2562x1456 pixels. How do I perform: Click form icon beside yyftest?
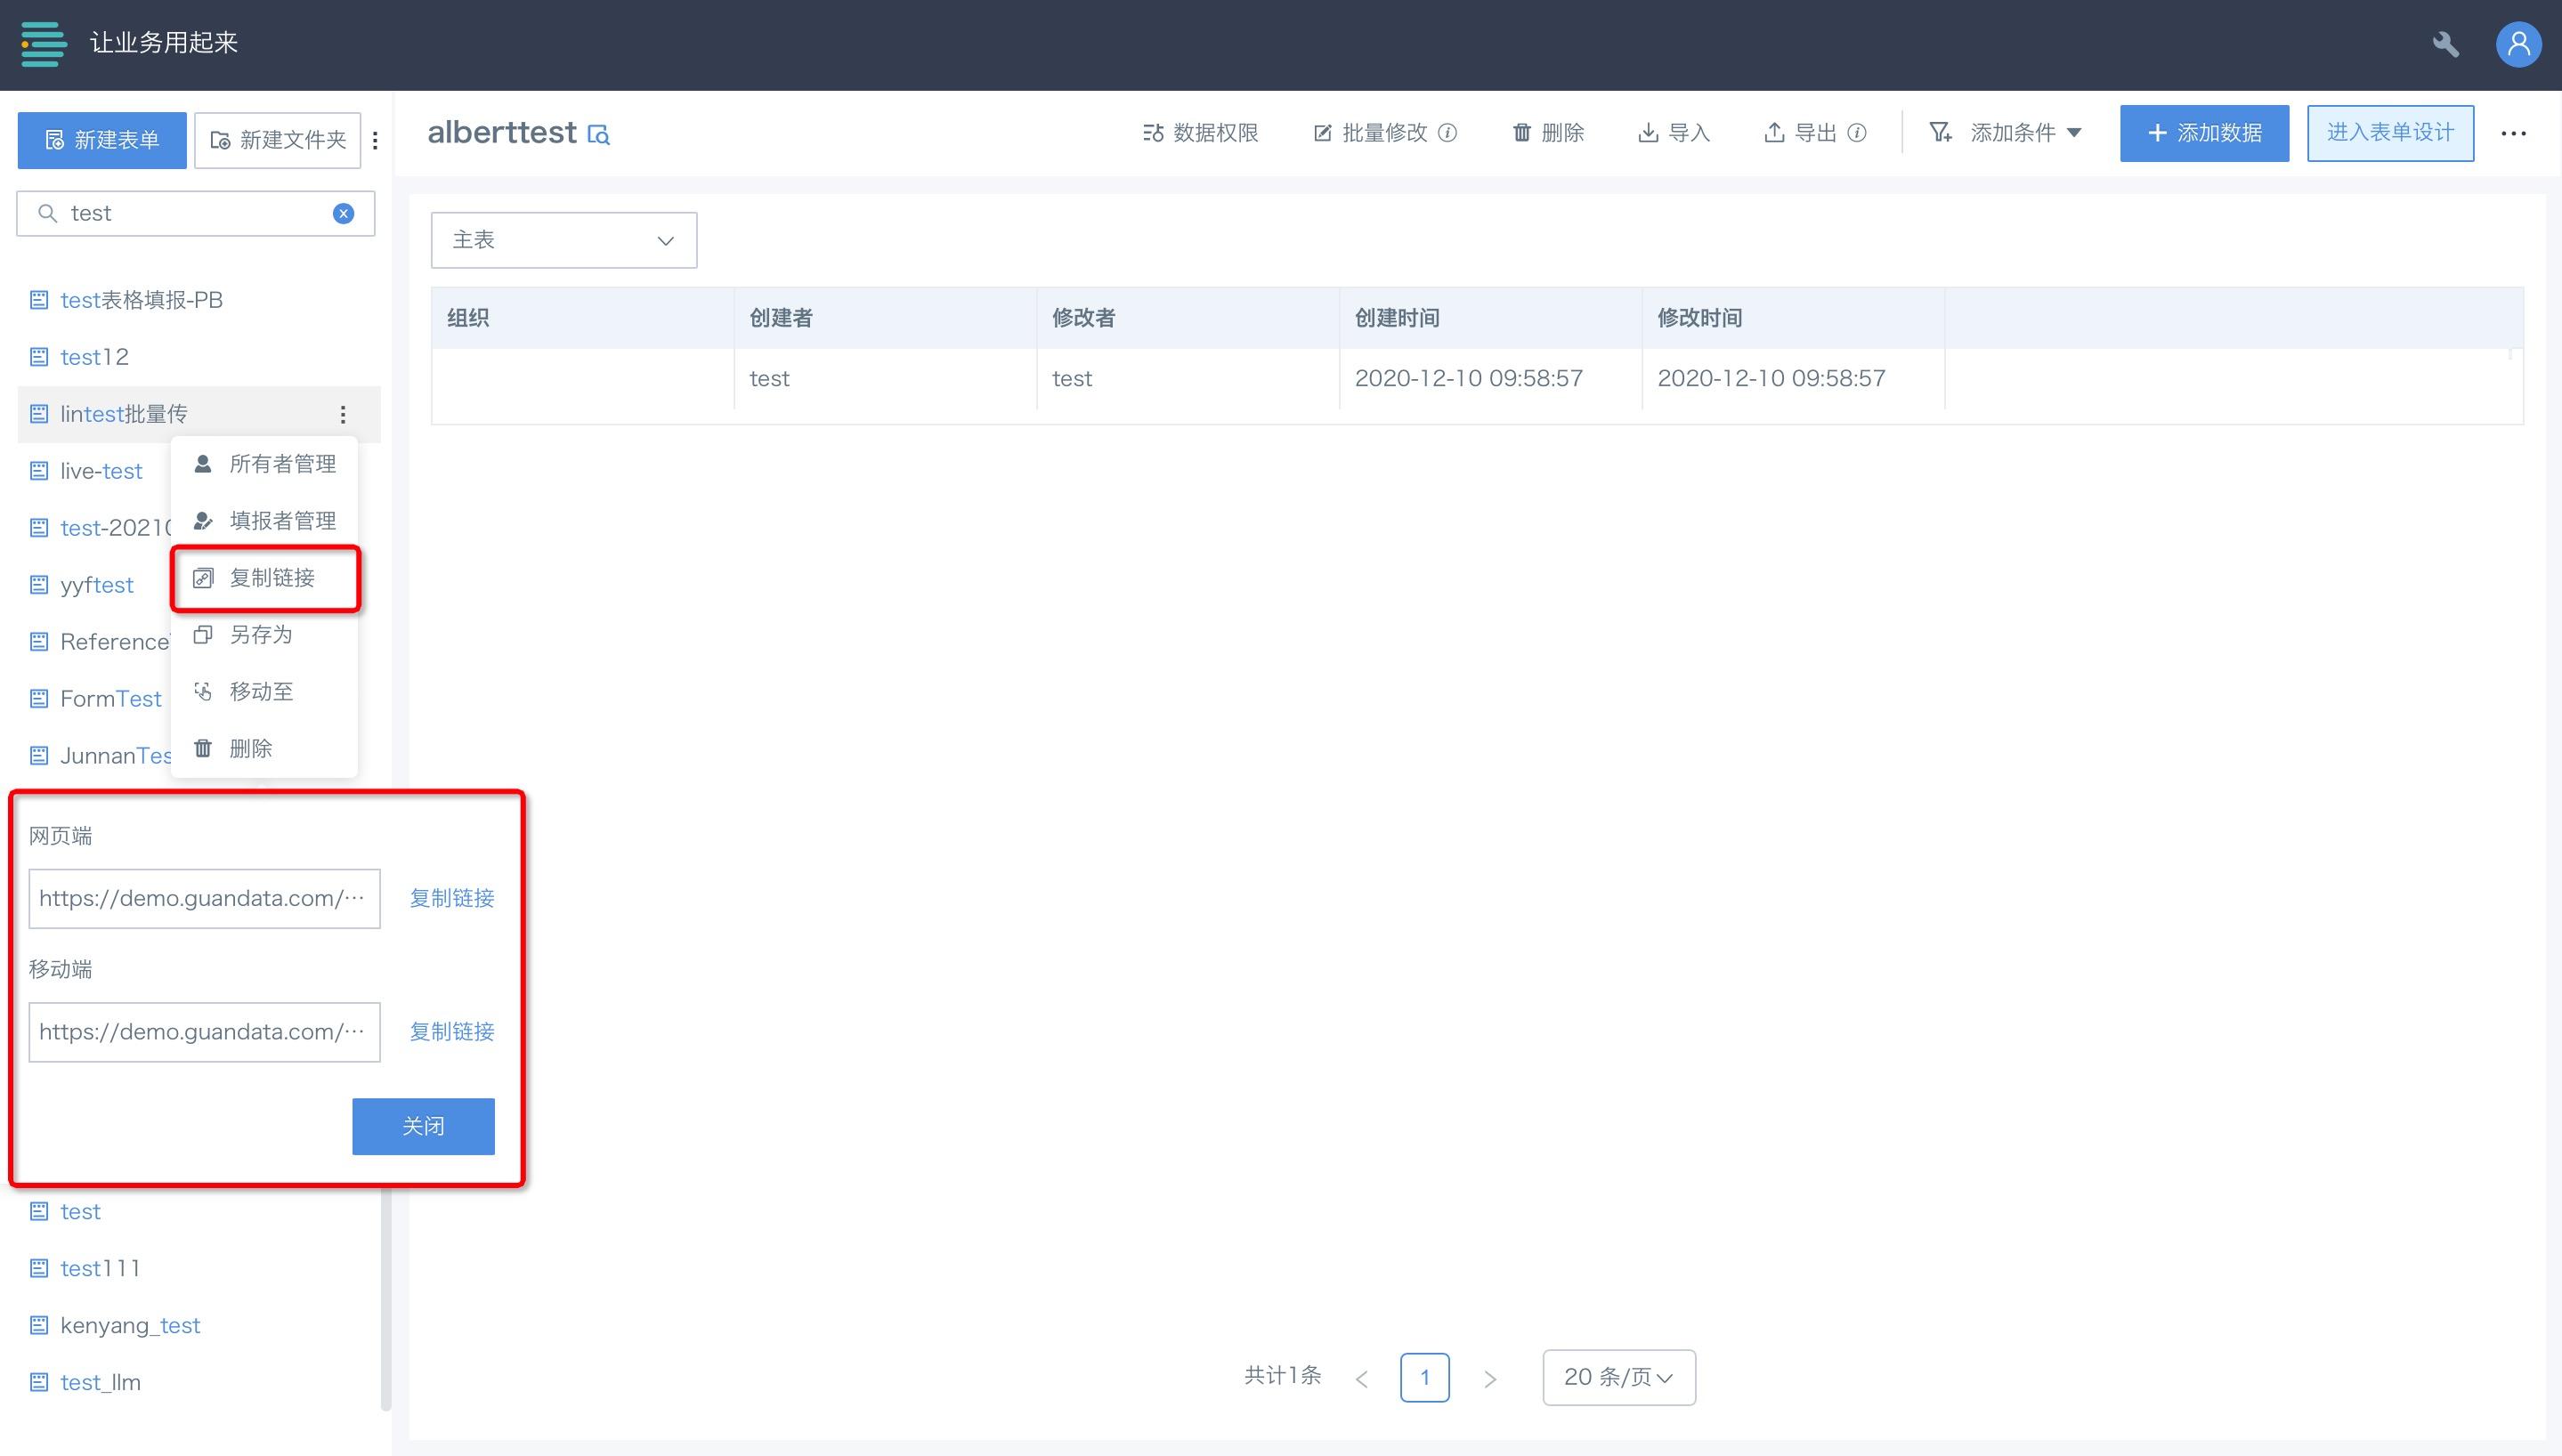click(39, 585)
